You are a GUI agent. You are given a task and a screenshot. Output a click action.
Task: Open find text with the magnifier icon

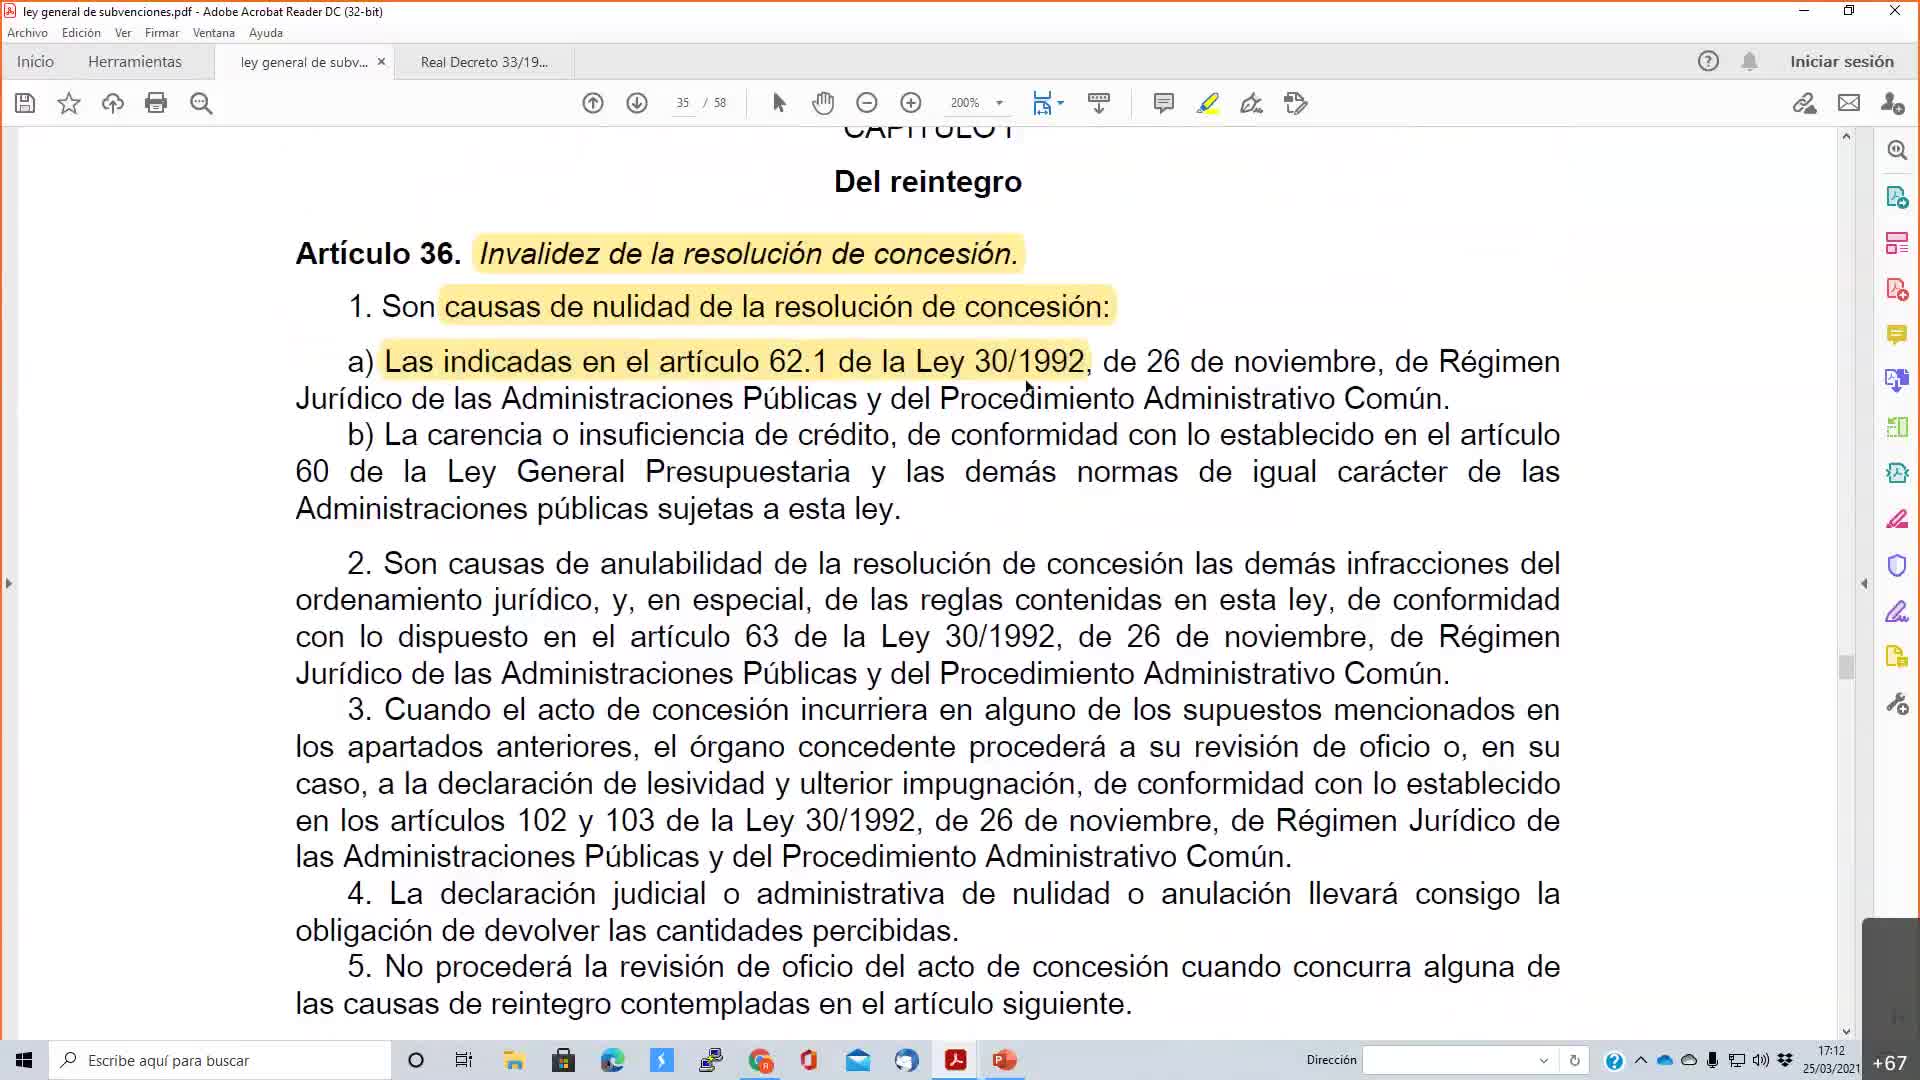click(x=201, y=103)
